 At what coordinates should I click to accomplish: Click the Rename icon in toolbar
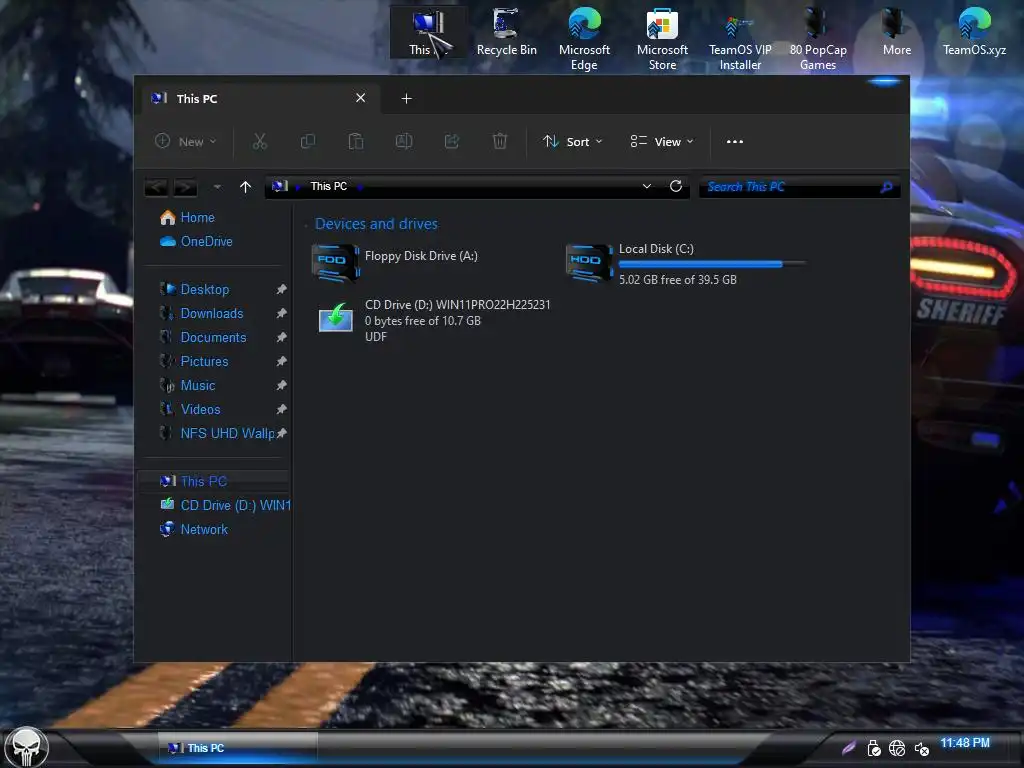(x=404, y=141)
